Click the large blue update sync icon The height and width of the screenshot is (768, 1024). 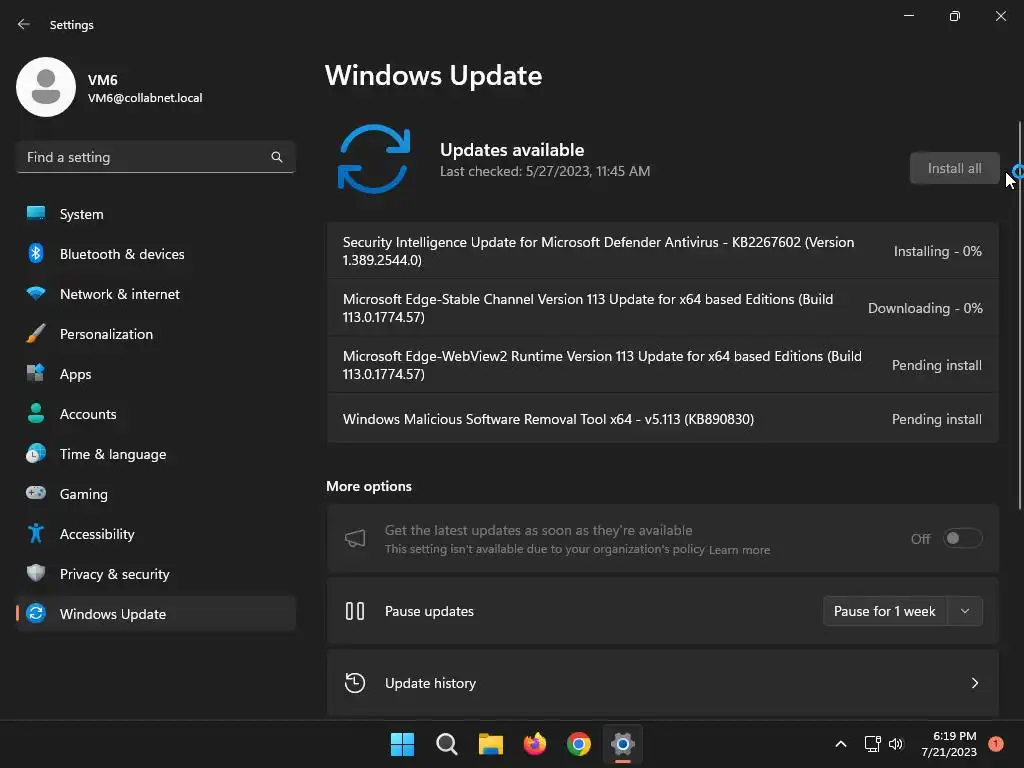point(374,159)
